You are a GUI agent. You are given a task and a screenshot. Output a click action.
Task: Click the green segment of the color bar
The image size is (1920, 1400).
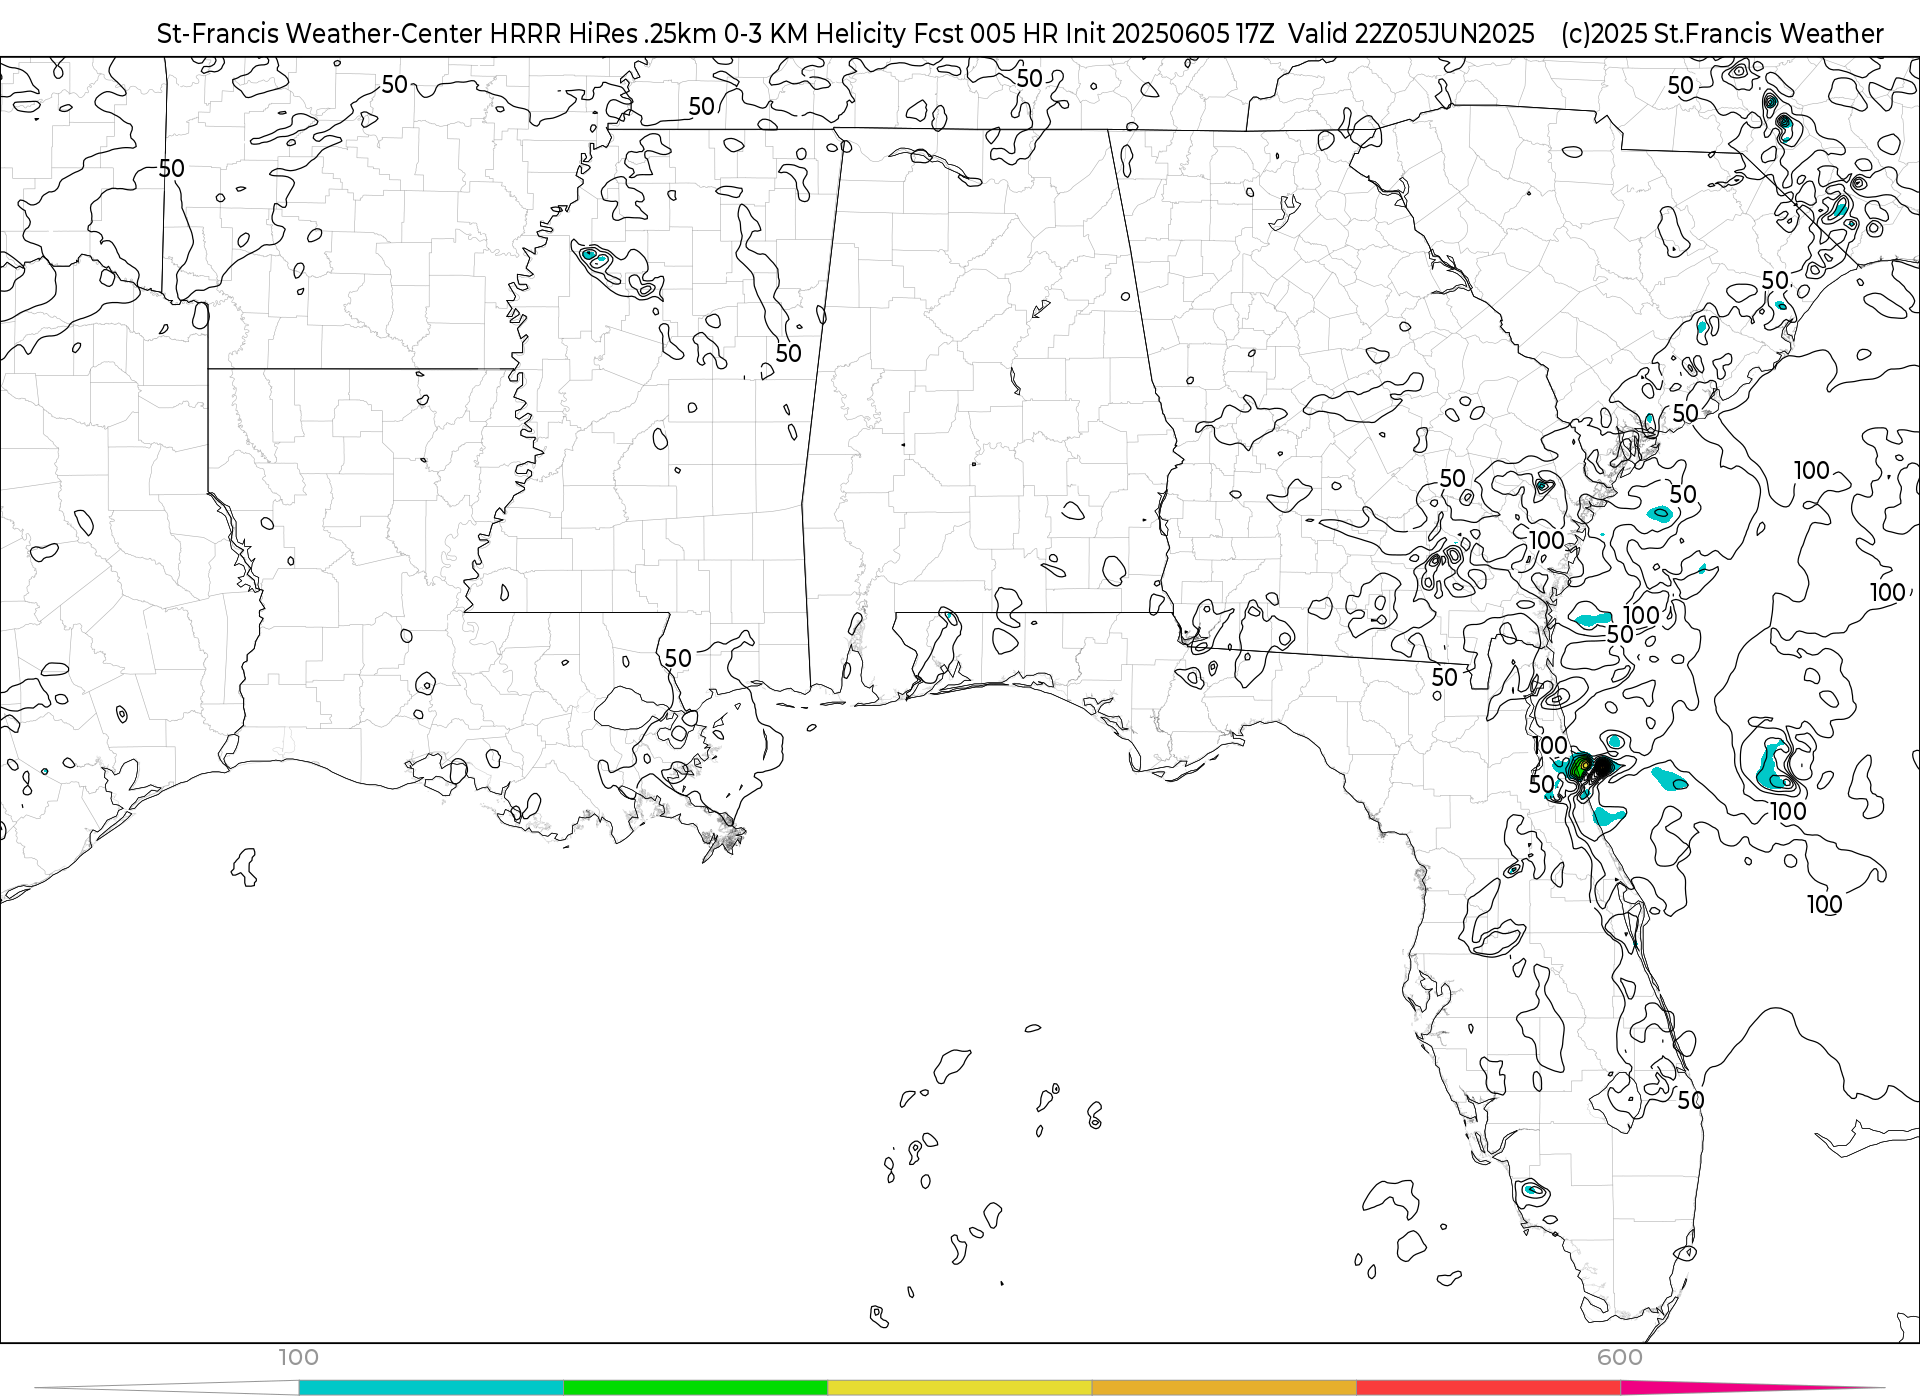(695, 1388)
